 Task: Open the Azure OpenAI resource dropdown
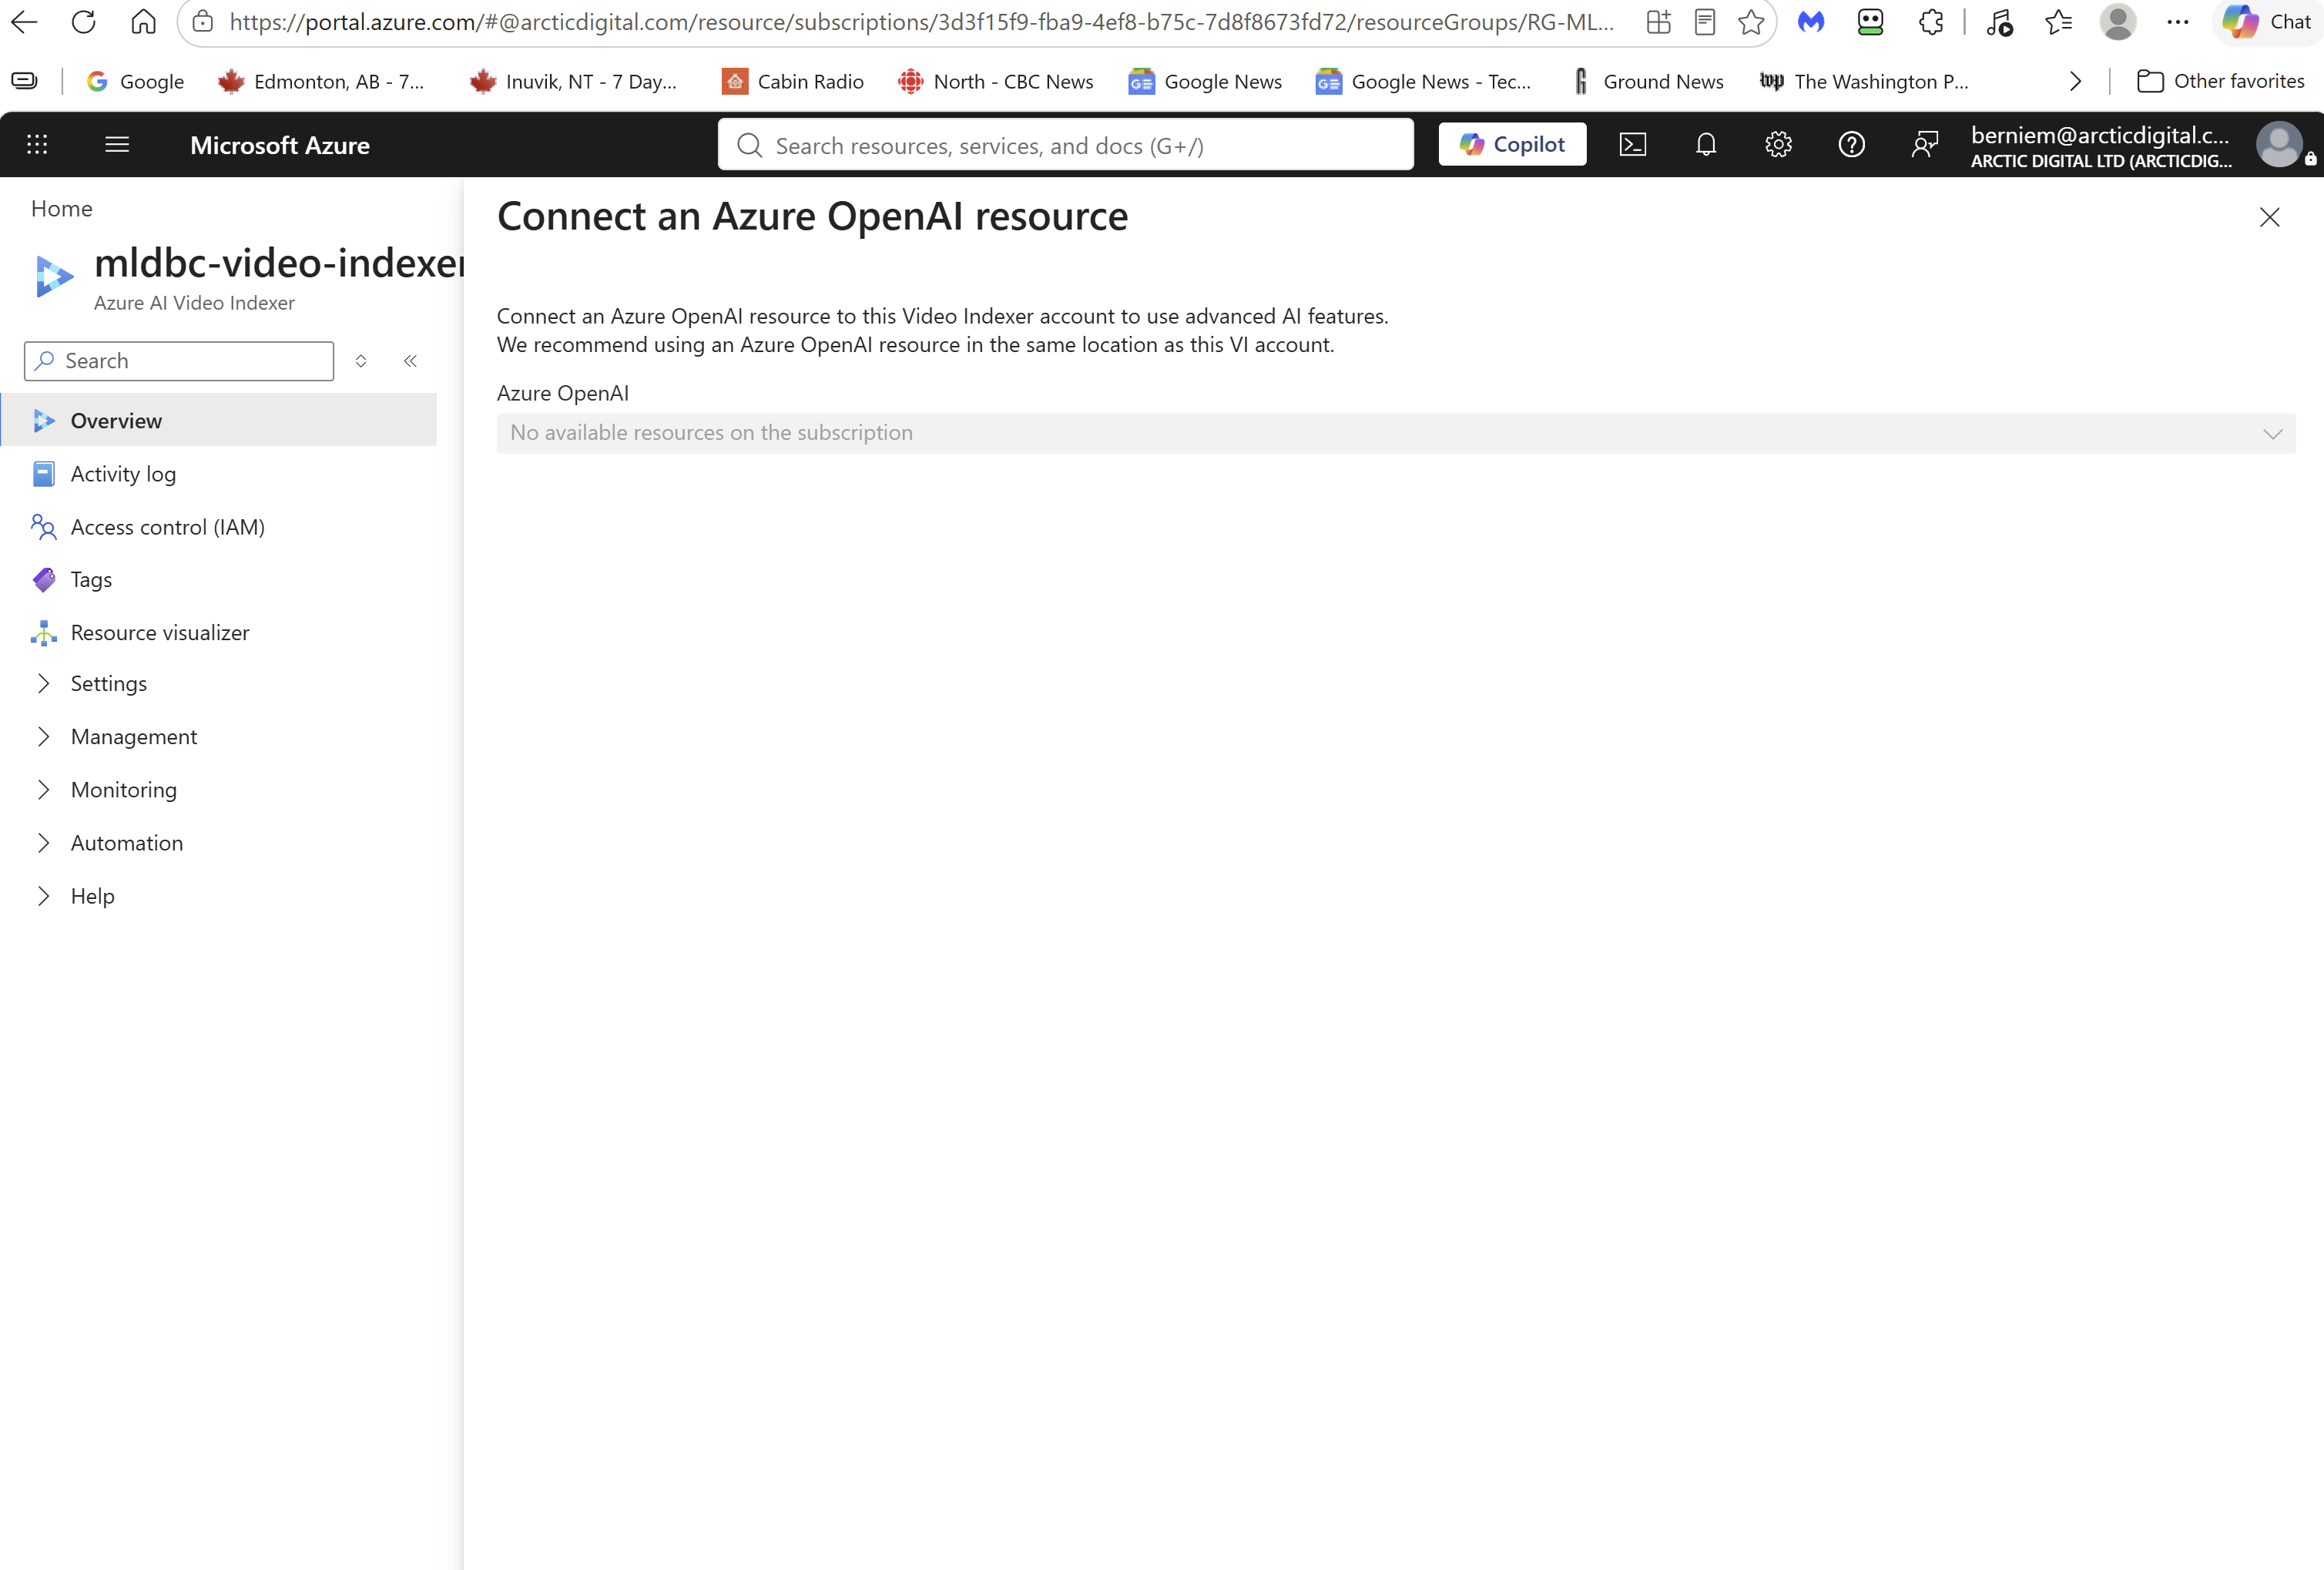point(1396,433)
